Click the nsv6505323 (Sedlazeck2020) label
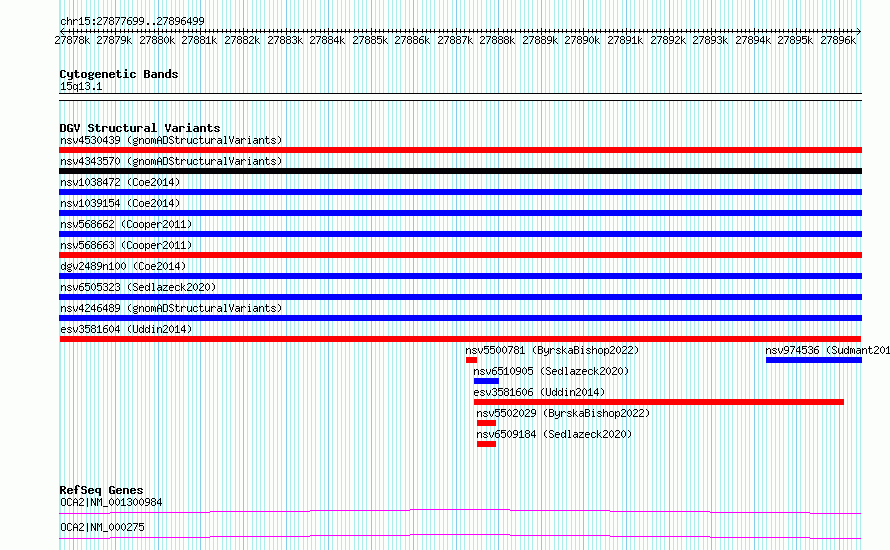This screenshot has width=890, height=550. 138,287
